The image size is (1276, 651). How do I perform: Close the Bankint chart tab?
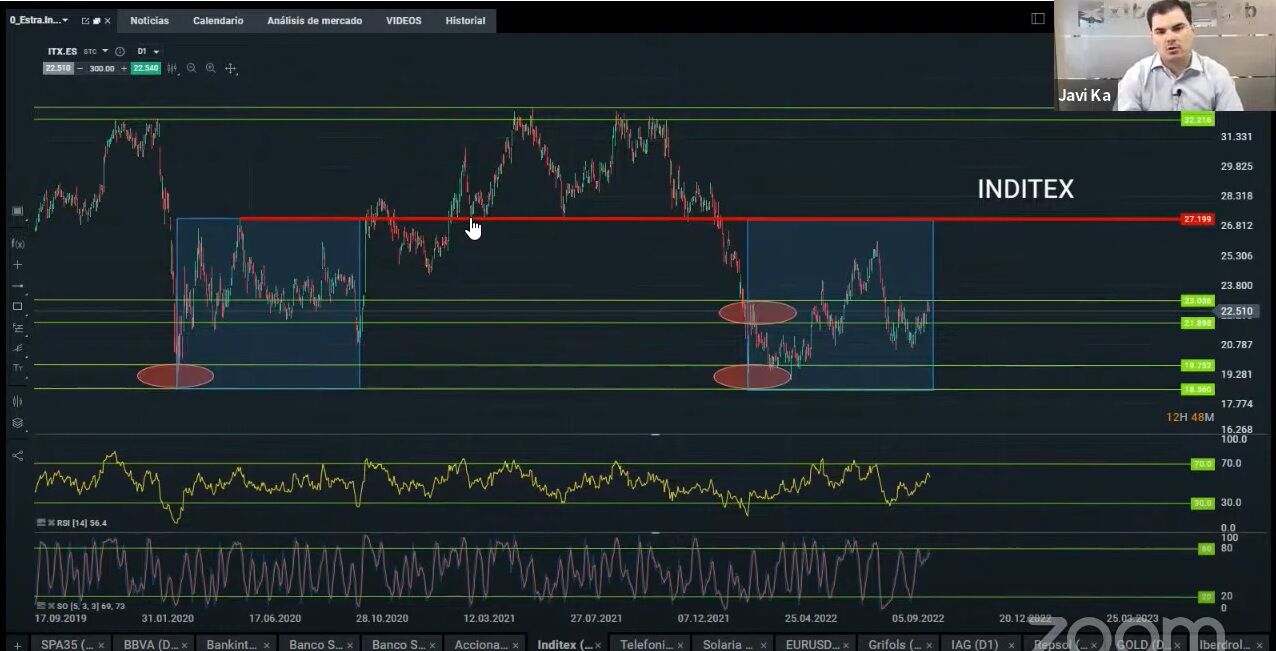266,645
